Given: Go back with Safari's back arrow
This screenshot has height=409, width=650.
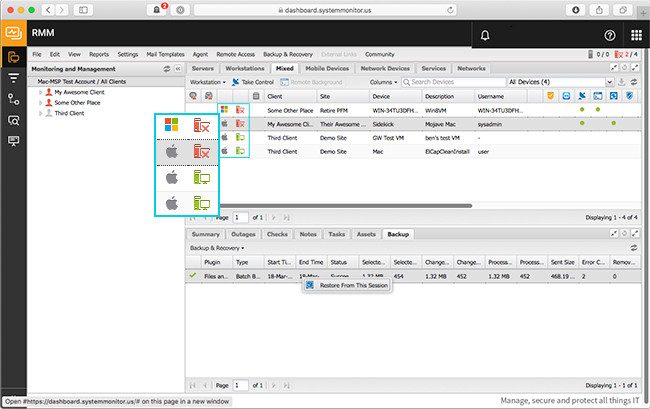Looking at the screenshot, I should tap(48, 10).
